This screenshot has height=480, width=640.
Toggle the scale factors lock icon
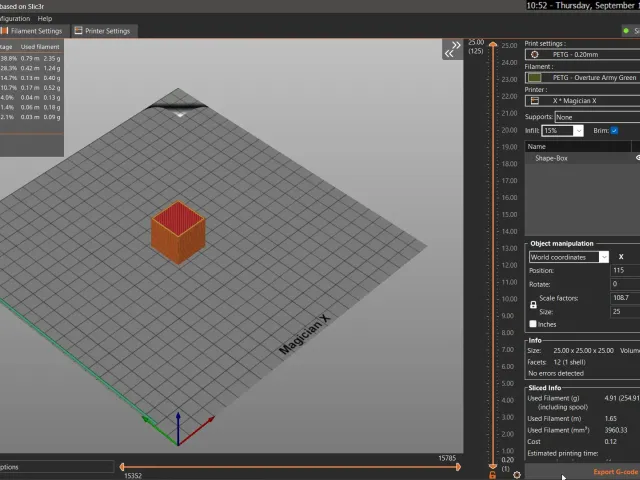pyautogui.click(x=533, y=305)
